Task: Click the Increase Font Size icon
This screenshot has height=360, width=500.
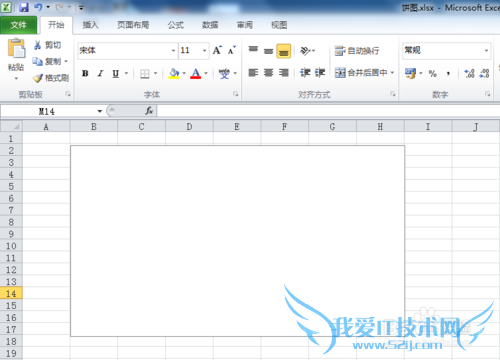Action: click(217, 50)
